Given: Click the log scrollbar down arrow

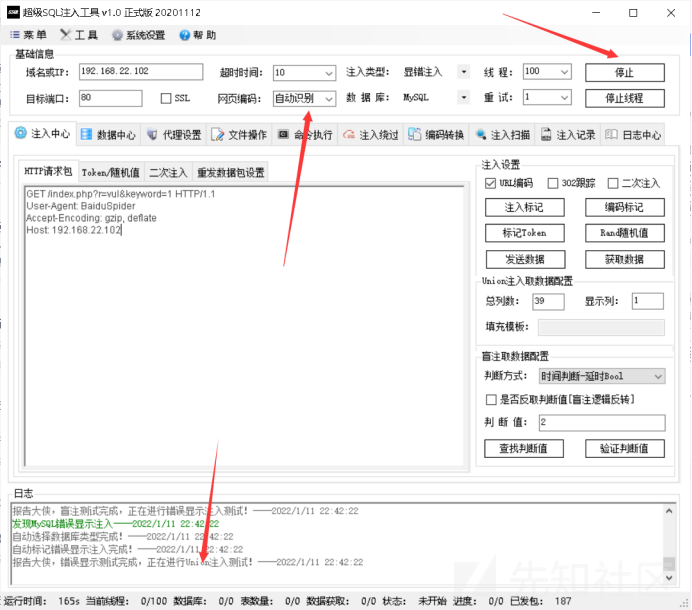Looking at the screenshot, I should [669, 577].
